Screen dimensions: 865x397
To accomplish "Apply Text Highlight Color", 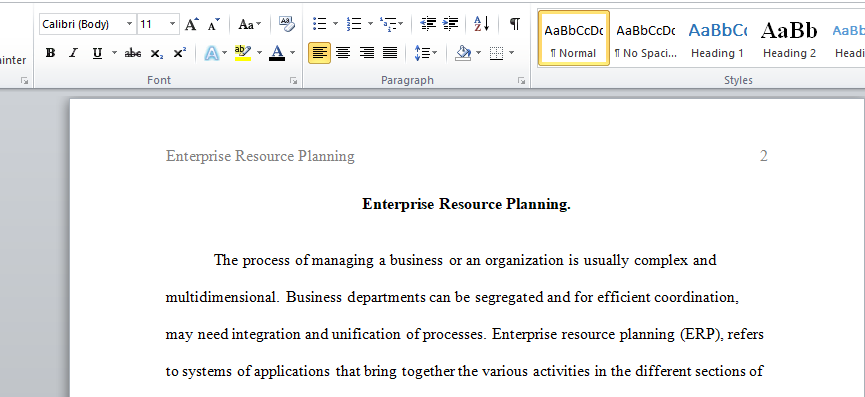I will pyautogui.click(x=243, y=53).
